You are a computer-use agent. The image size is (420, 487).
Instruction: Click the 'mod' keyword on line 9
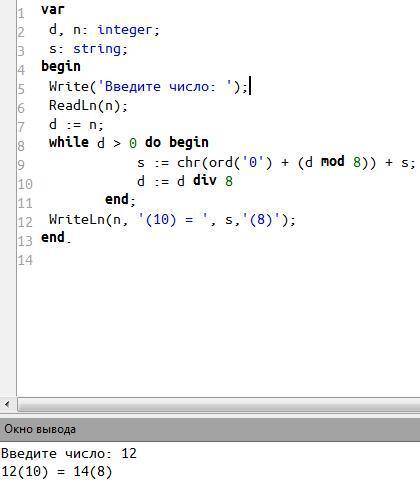(333, 162)
